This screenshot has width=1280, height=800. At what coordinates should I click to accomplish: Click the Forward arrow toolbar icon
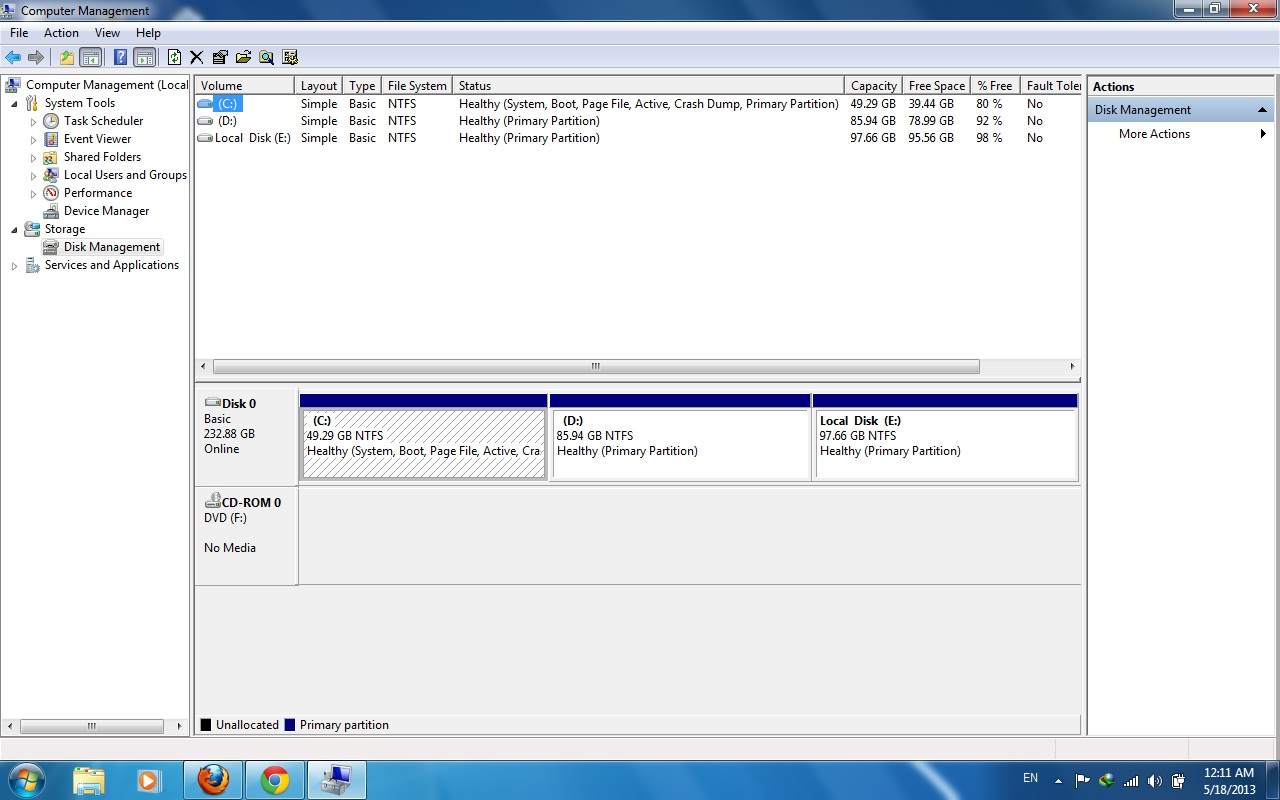coord(36,58)
